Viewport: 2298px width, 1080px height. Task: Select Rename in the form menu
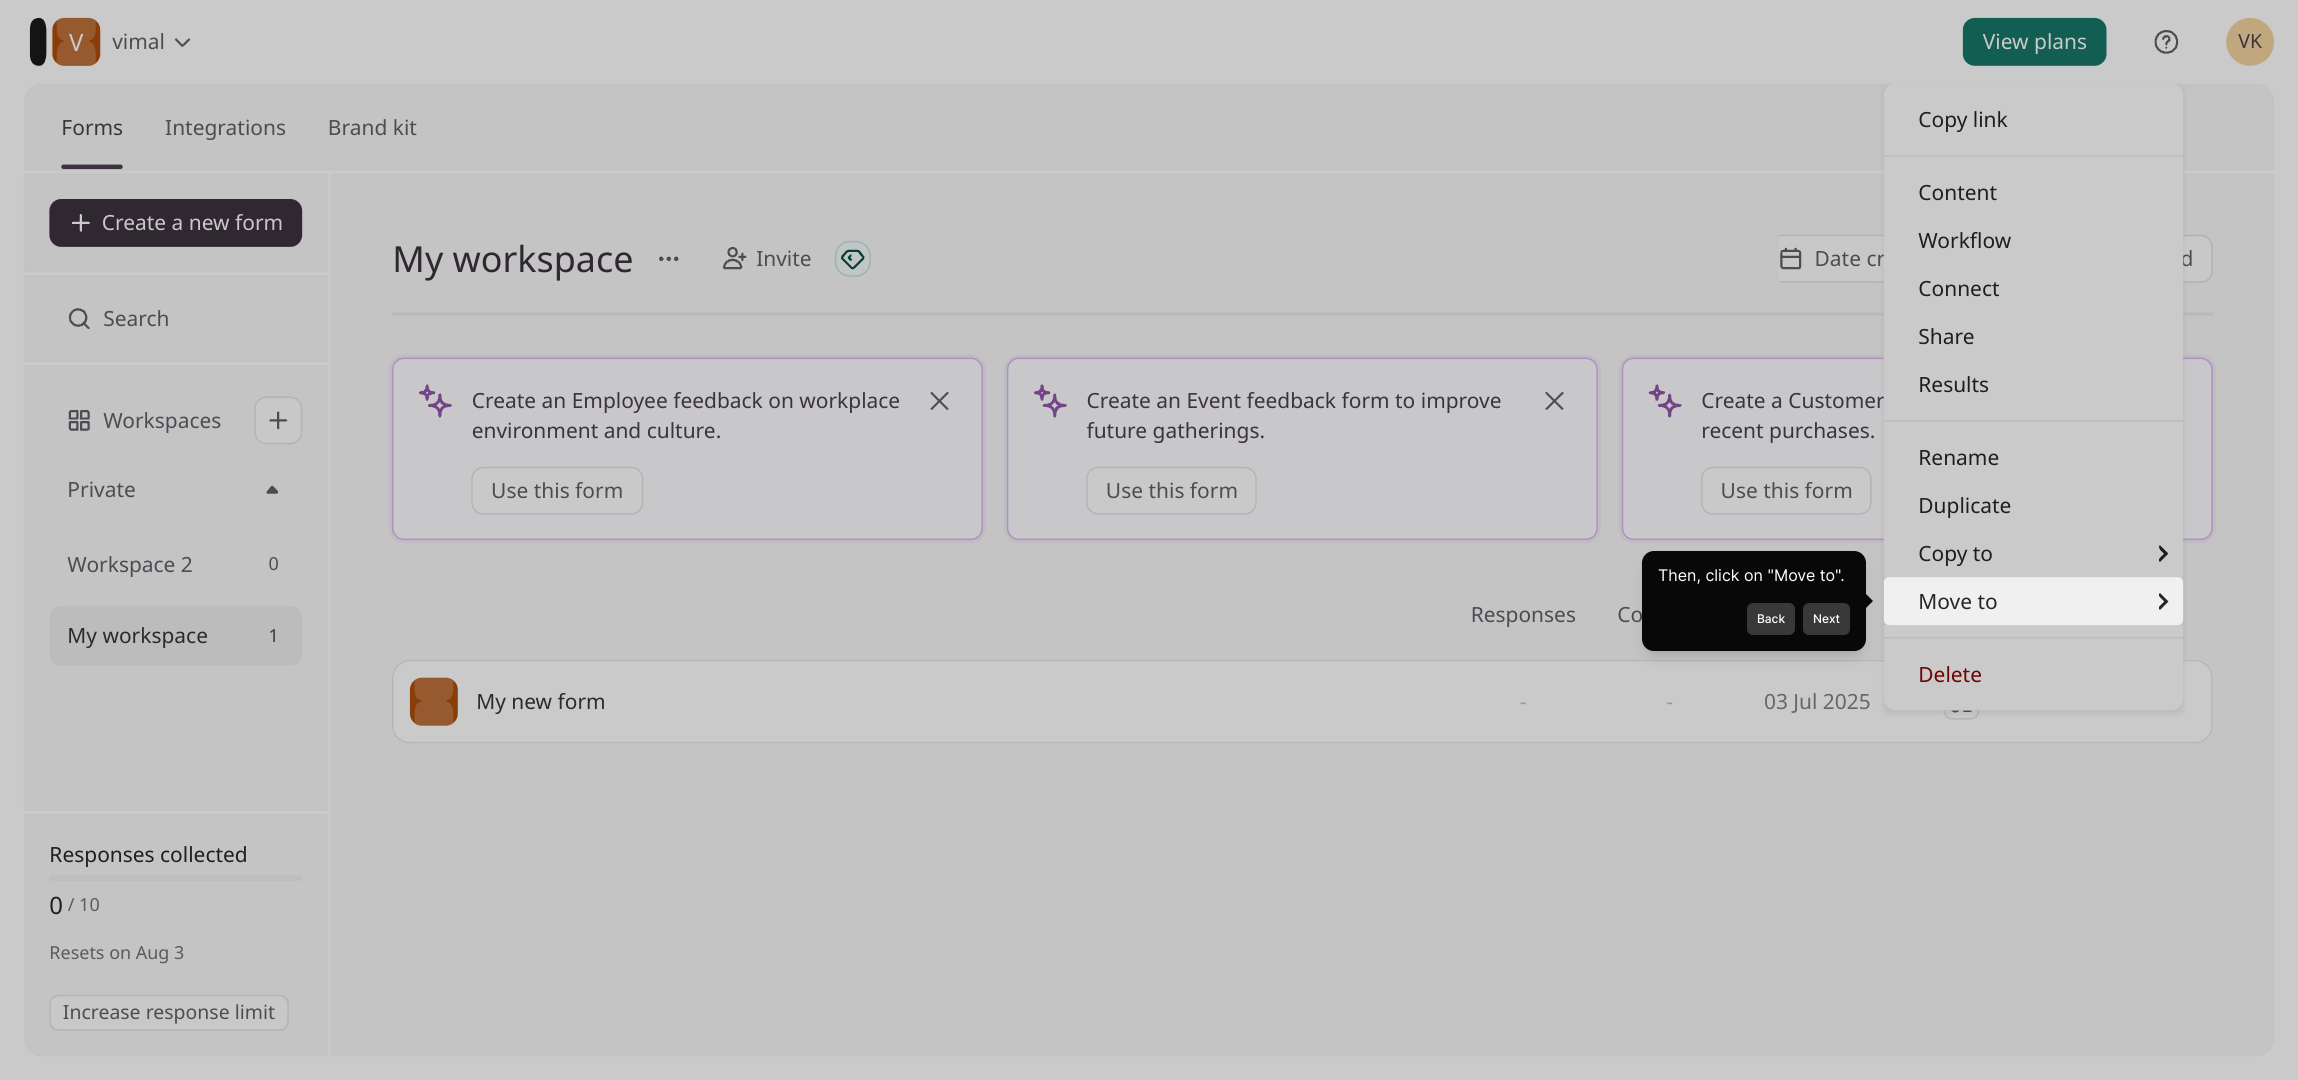click(x=2033, y=458)
